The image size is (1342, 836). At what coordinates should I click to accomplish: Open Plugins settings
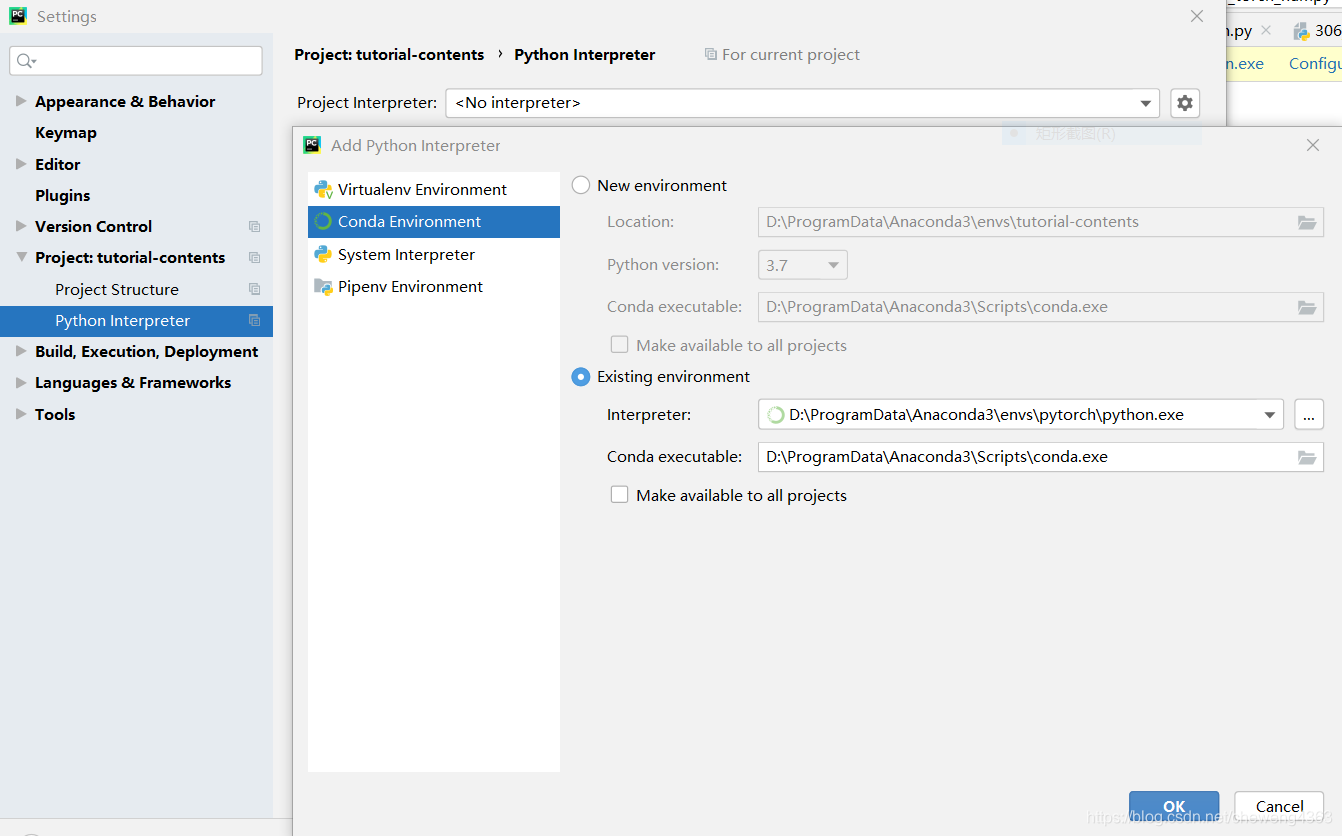pos(63,195)
